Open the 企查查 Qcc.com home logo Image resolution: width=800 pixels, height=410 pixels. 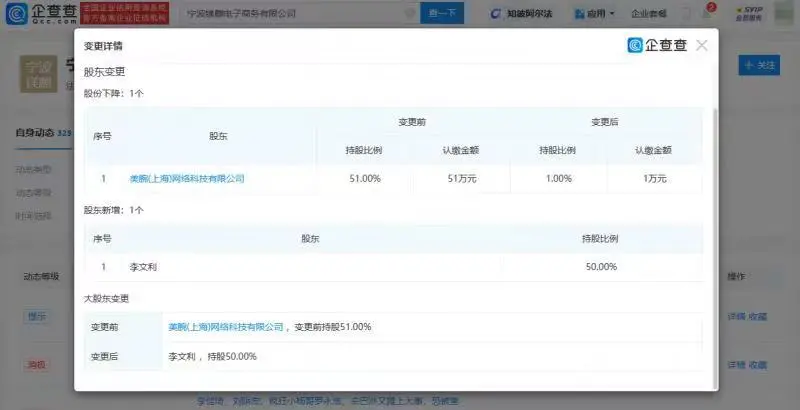[x=41, y=14]
